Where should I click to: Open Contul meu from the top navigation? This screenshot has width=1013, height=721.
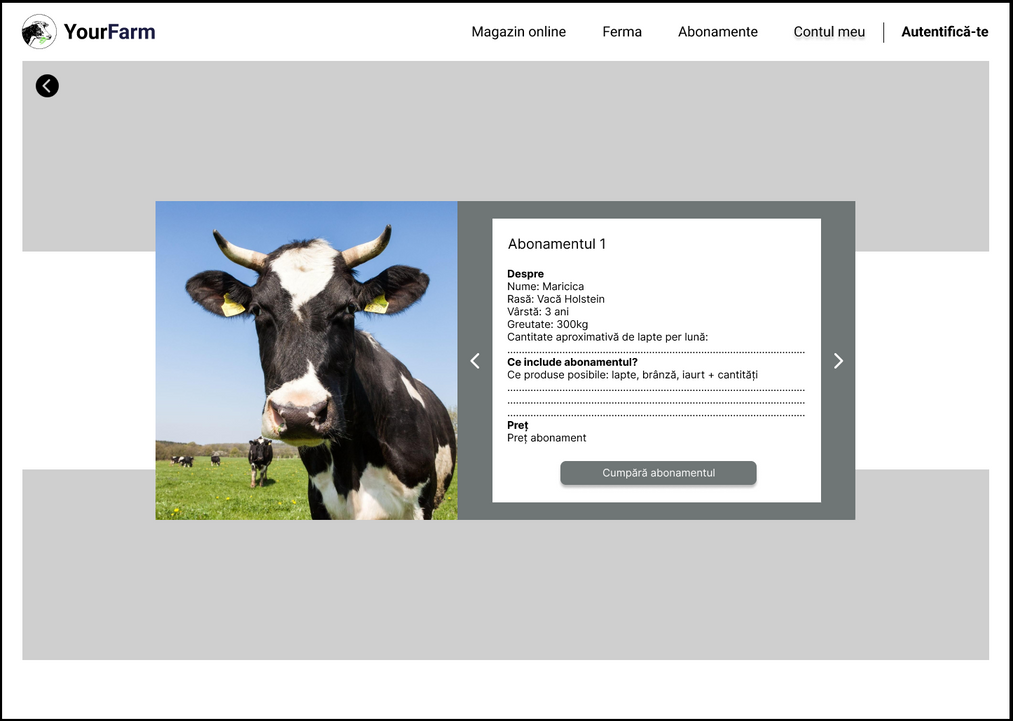(829, 32)
